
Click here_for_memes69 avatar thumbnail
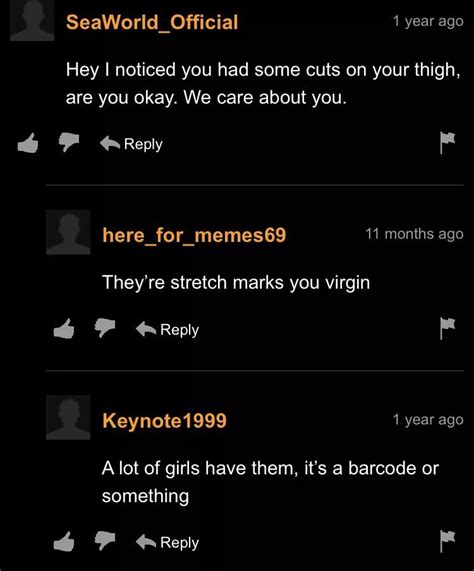point(68,232)
